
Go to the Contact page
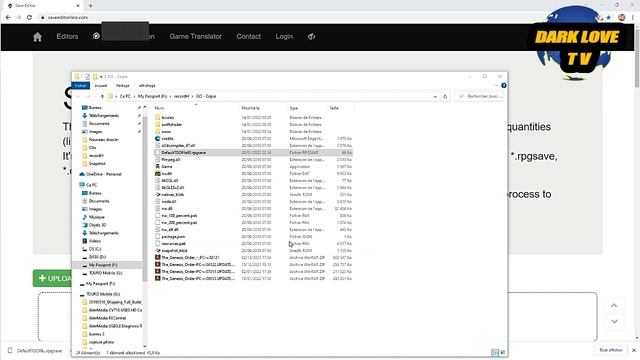click(249, 36)
